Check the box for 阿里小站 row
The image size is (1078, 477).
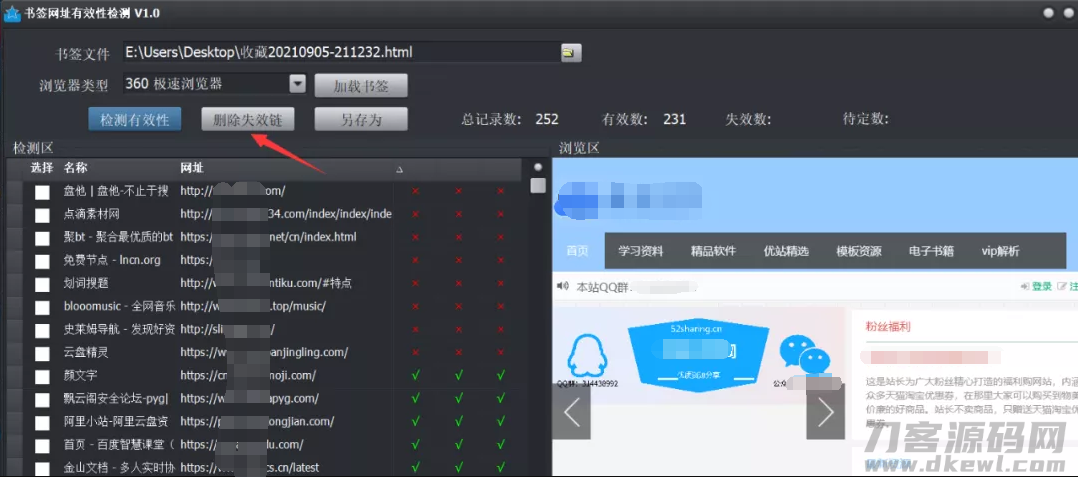point(43,422)
